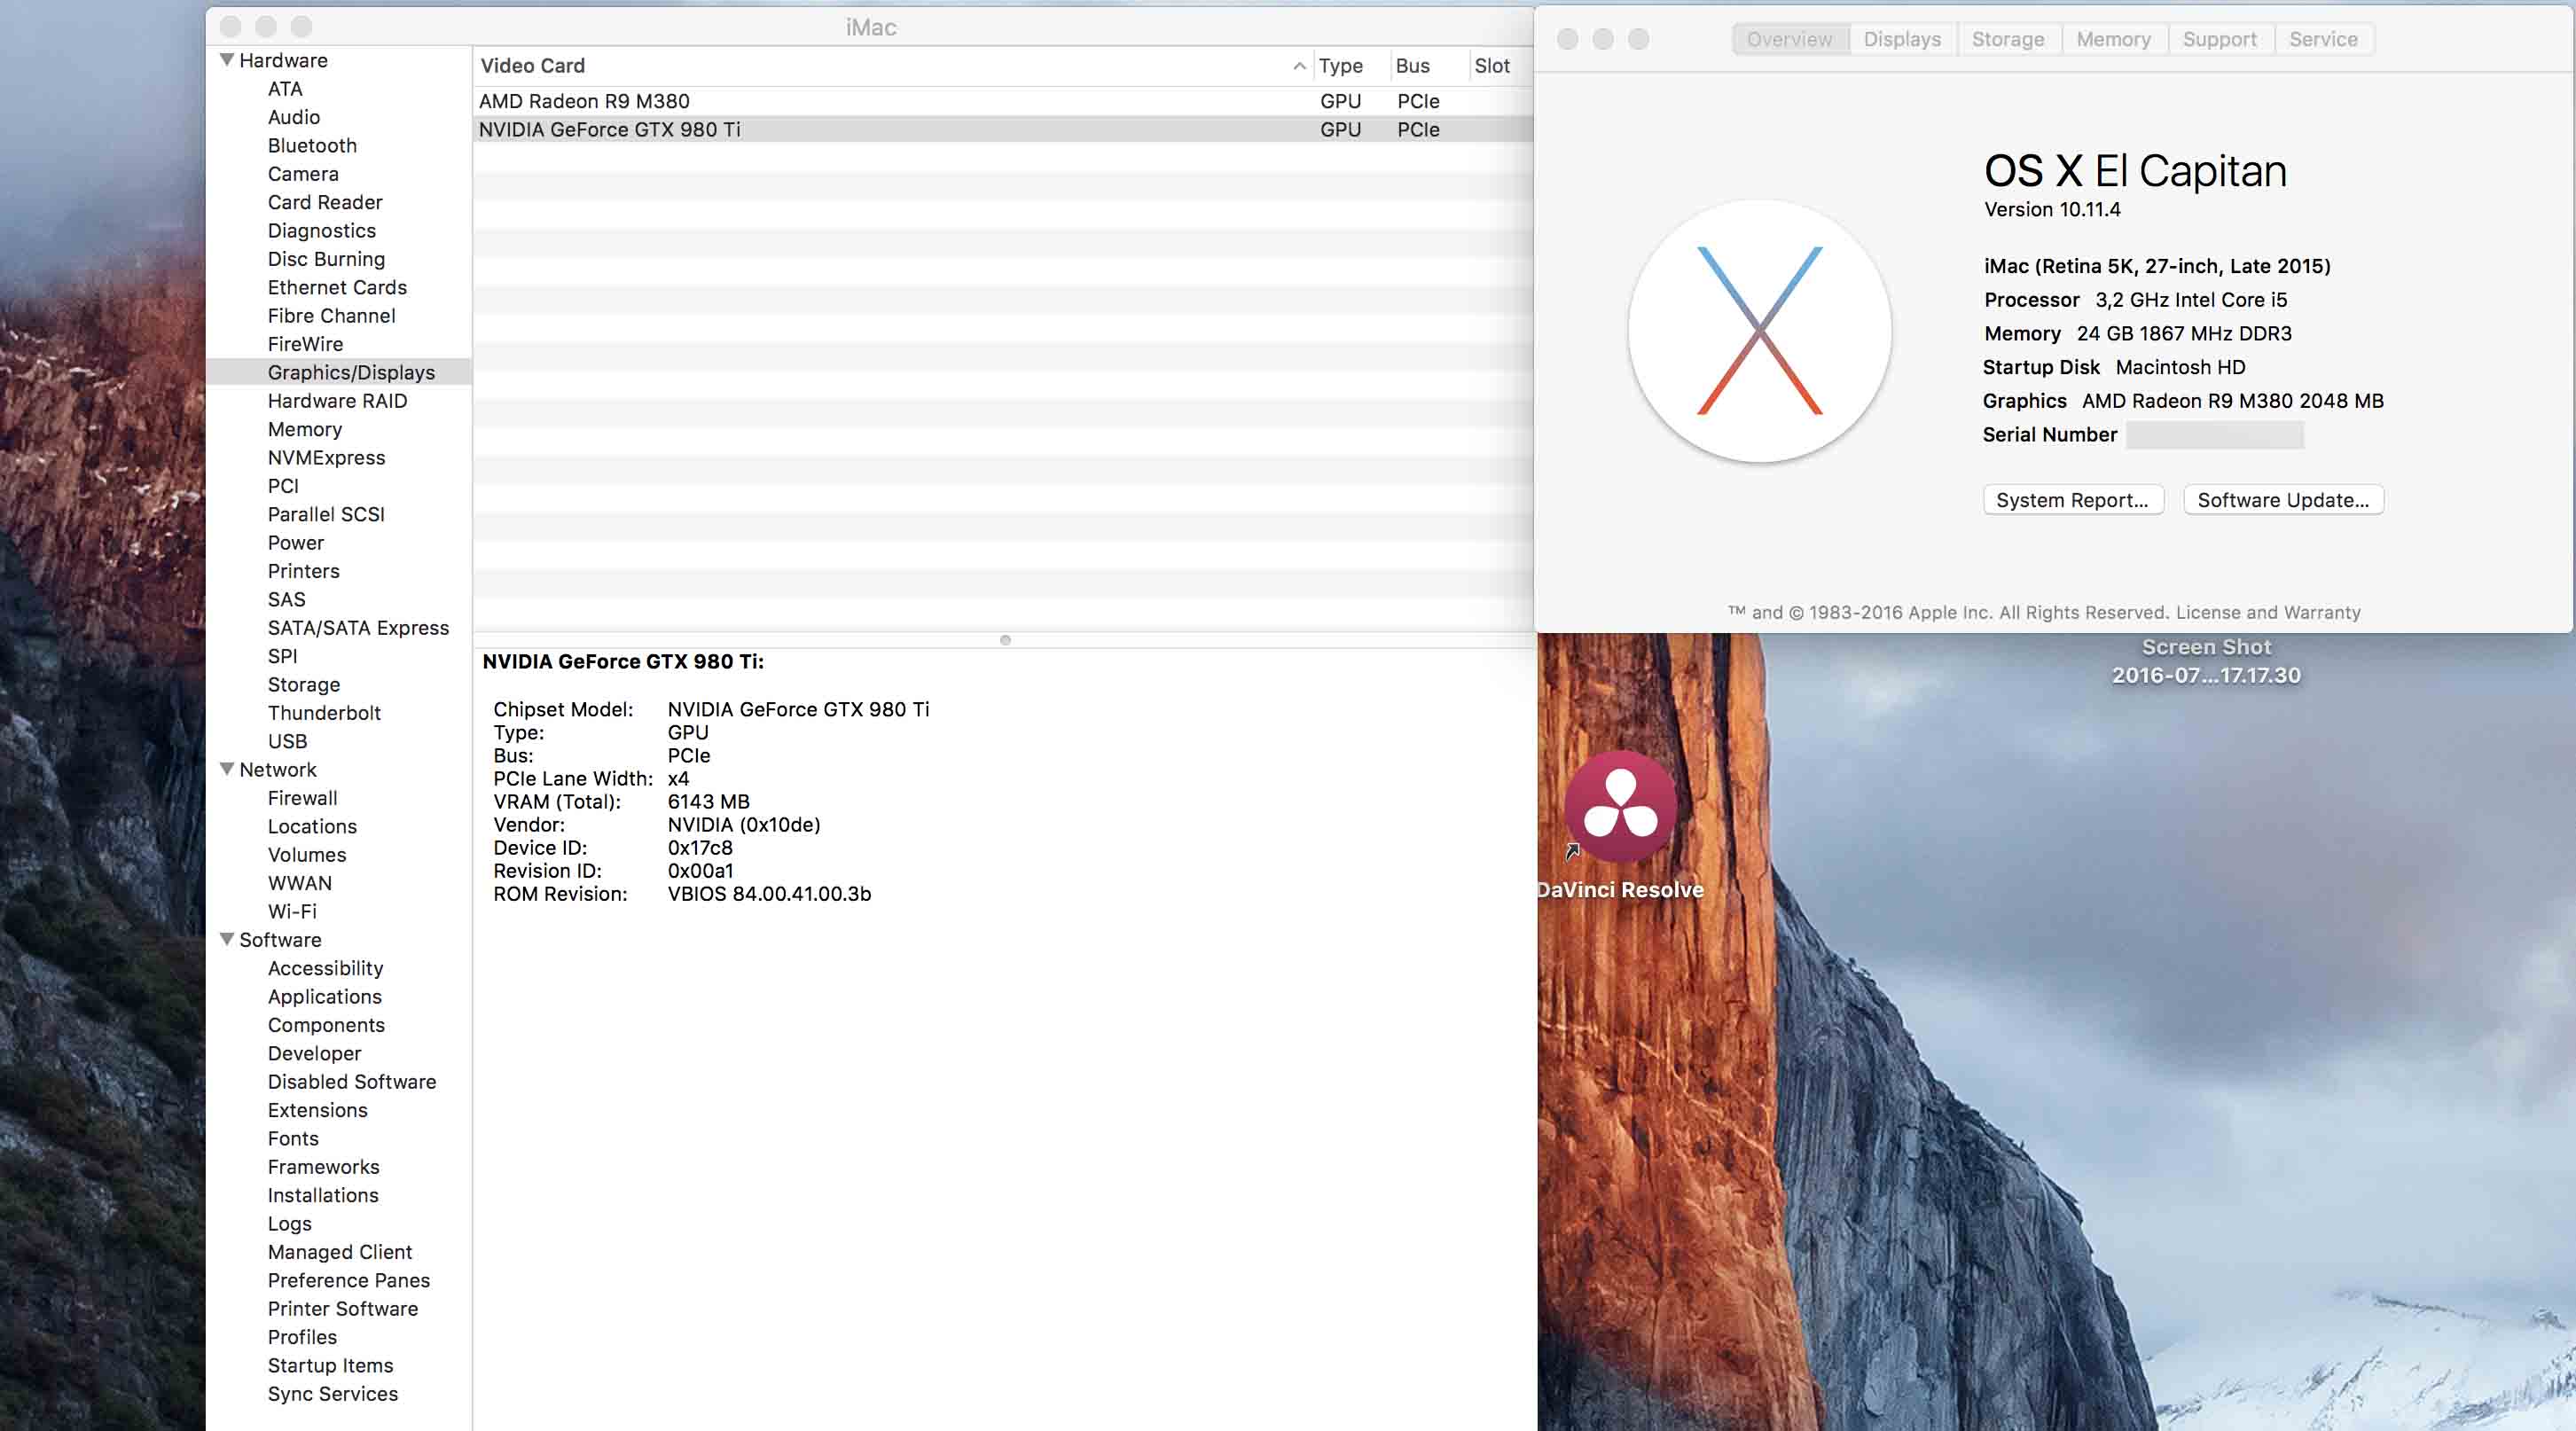2576x1431 pixels.
Task: Select Firewall under Network
Action: point(302,798)
